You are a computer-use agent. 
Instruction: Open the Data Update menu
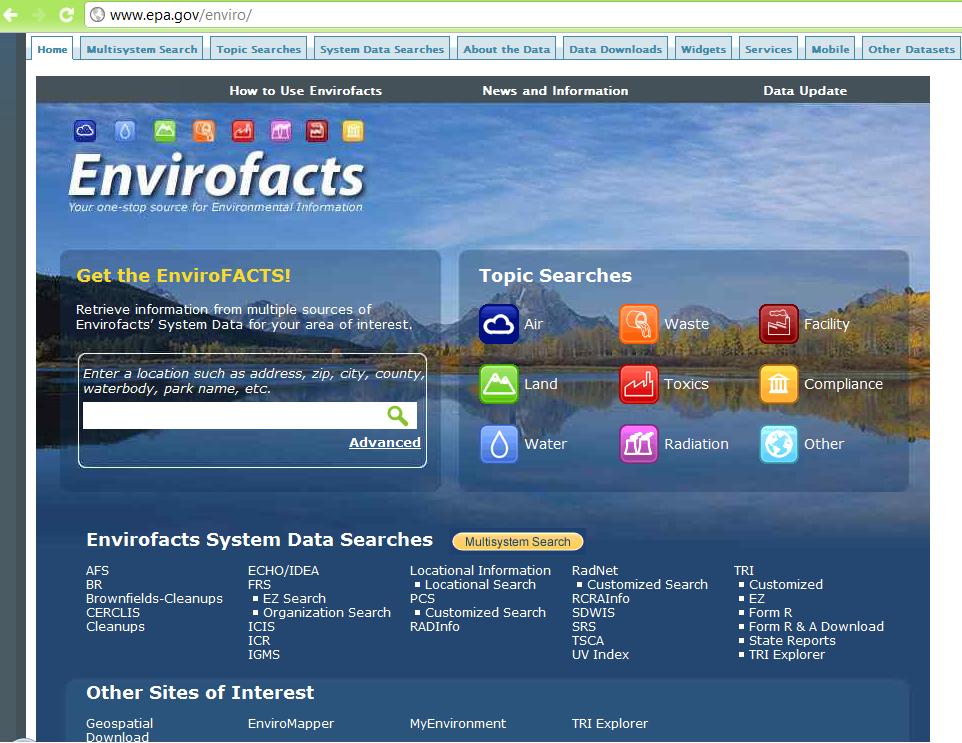[805, 91]
